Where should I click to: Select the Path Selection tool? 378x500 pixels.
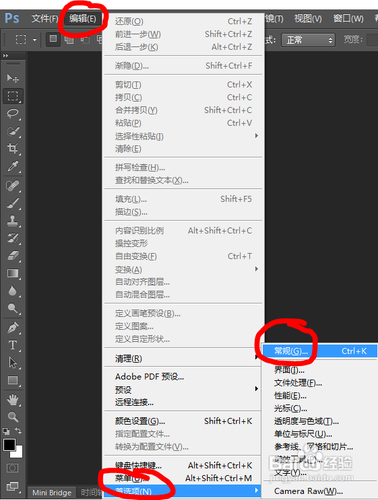[13, 363]
